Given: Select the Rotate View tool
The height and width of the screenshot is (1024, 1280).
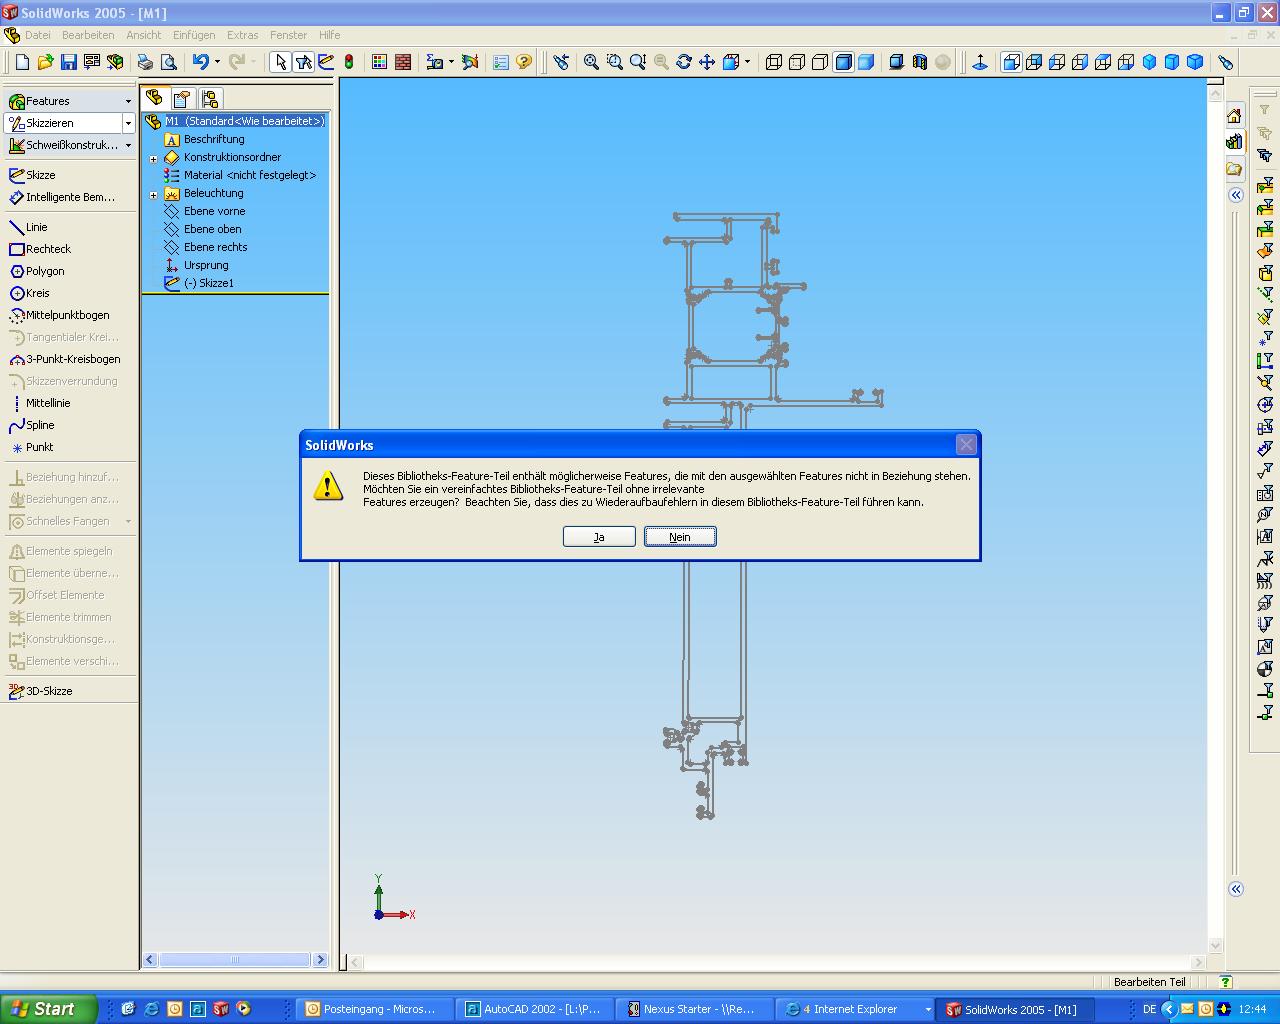Looking at the screenshot, I should click(684, 62).
